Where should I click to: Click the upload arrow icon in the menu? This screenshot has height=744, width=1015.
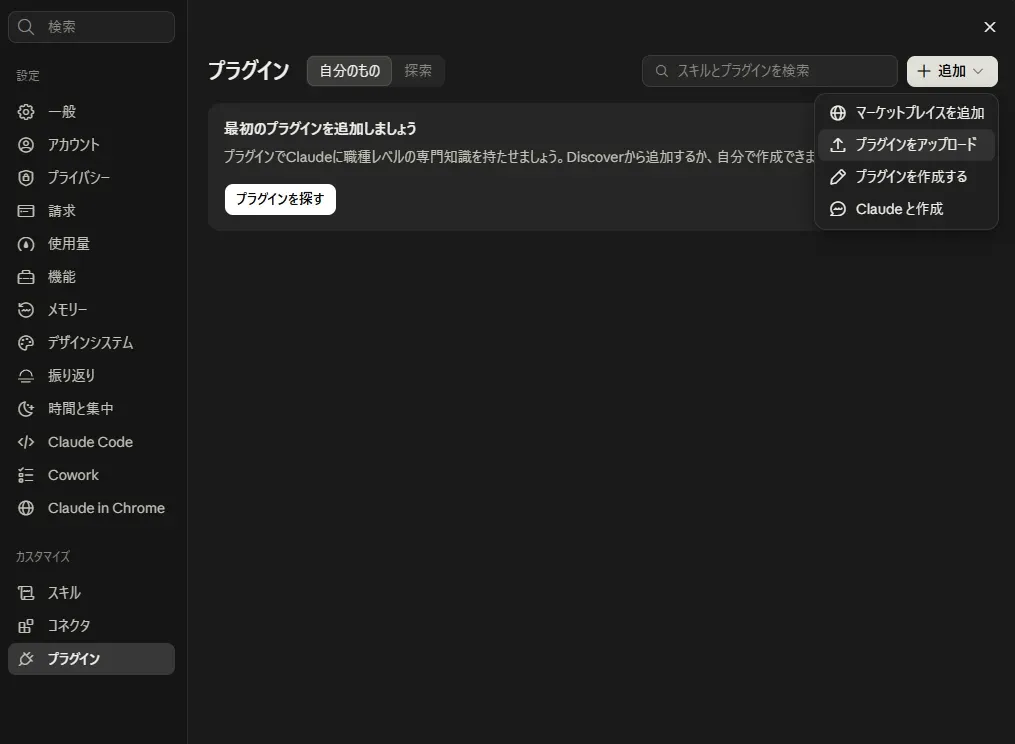tap(838, 145)
